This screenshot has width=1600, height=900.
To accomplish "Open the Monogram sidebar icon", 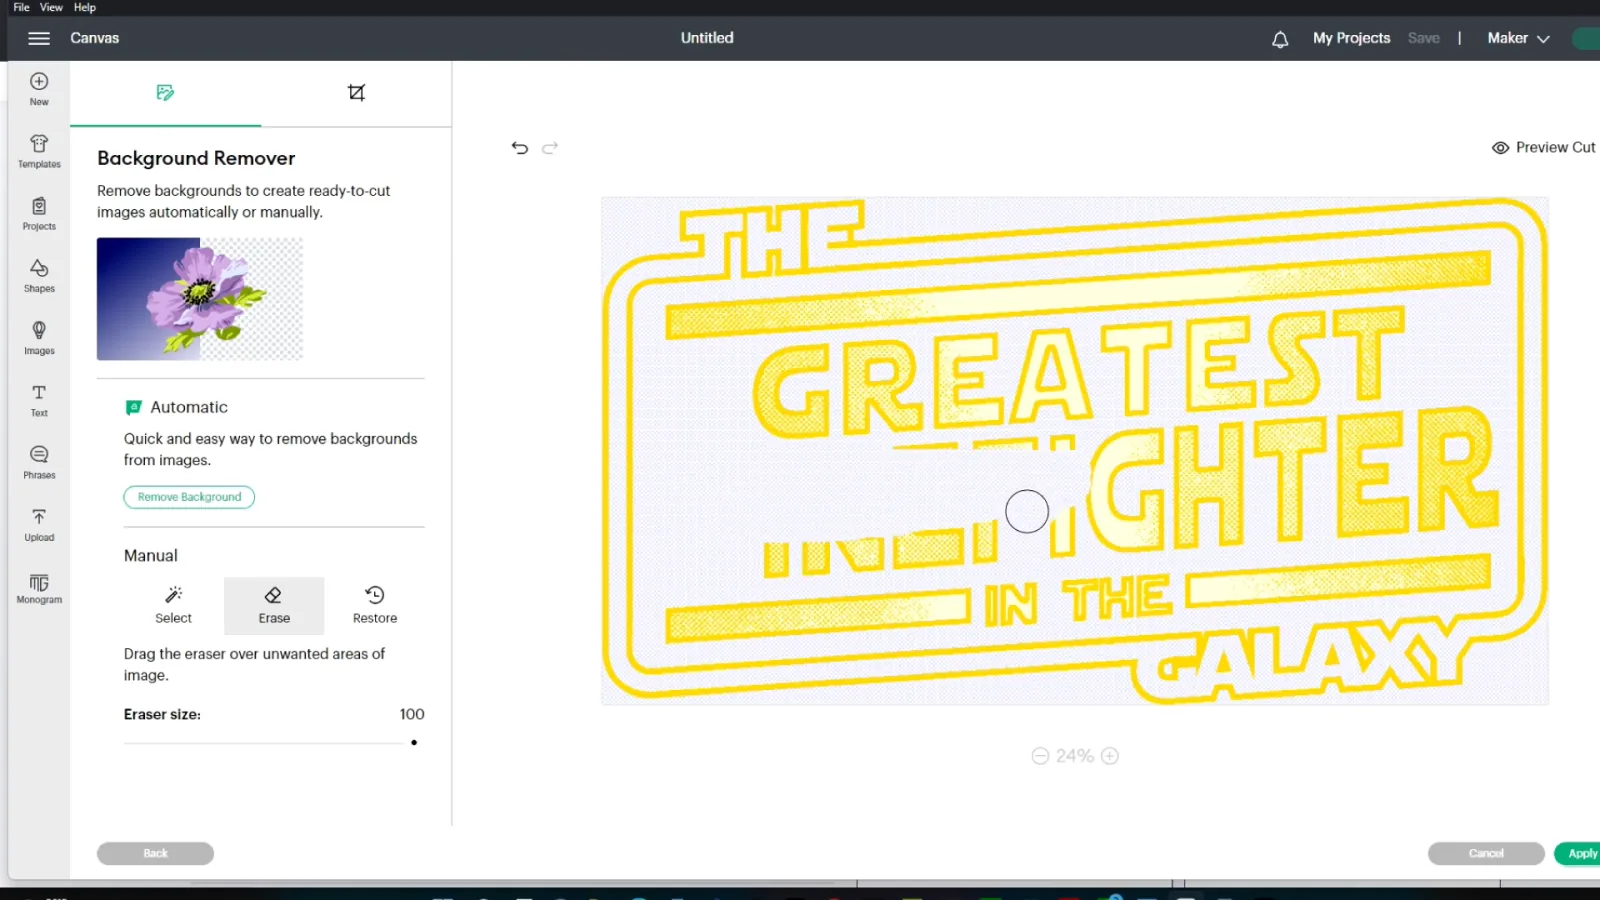I will click(x=39, y=588).
